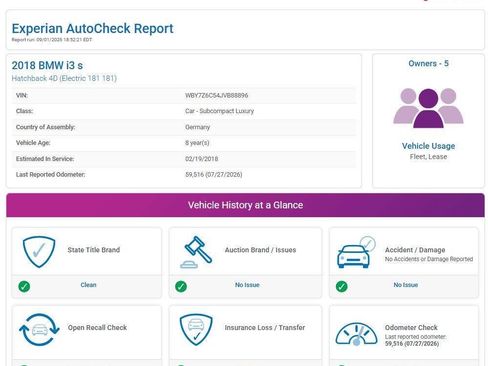The image size is (488, 366).
Task: Click the Experian AutoCheck Report title
Action: [x=92, y=28]
